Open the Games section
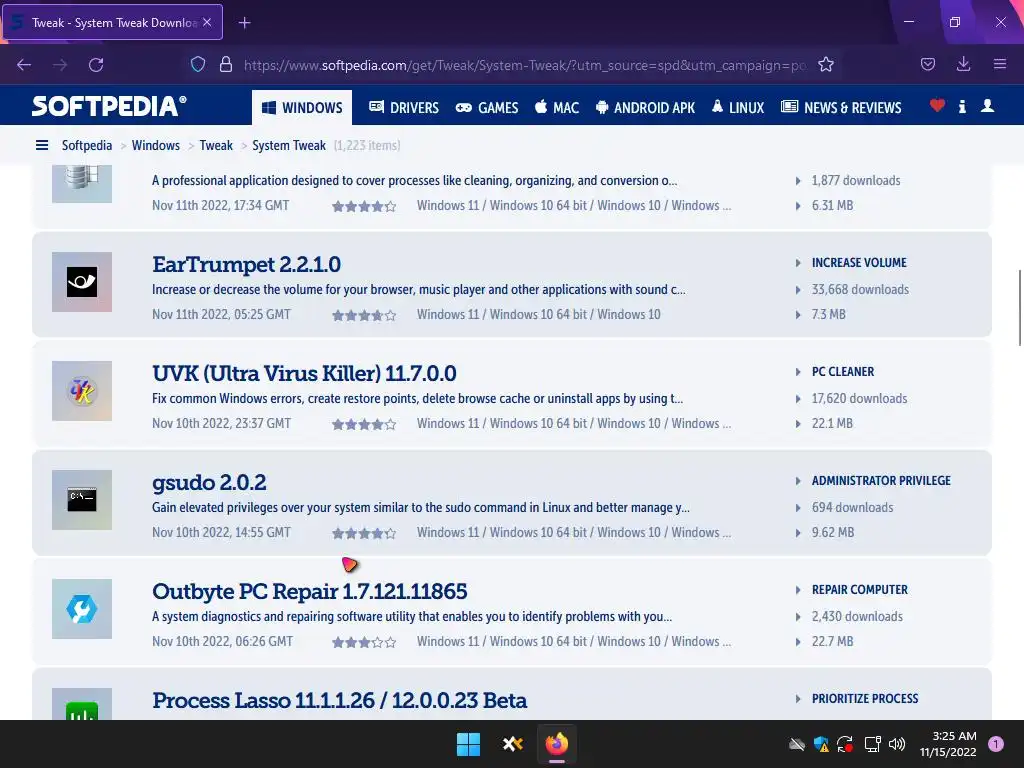 click(487, 108)
